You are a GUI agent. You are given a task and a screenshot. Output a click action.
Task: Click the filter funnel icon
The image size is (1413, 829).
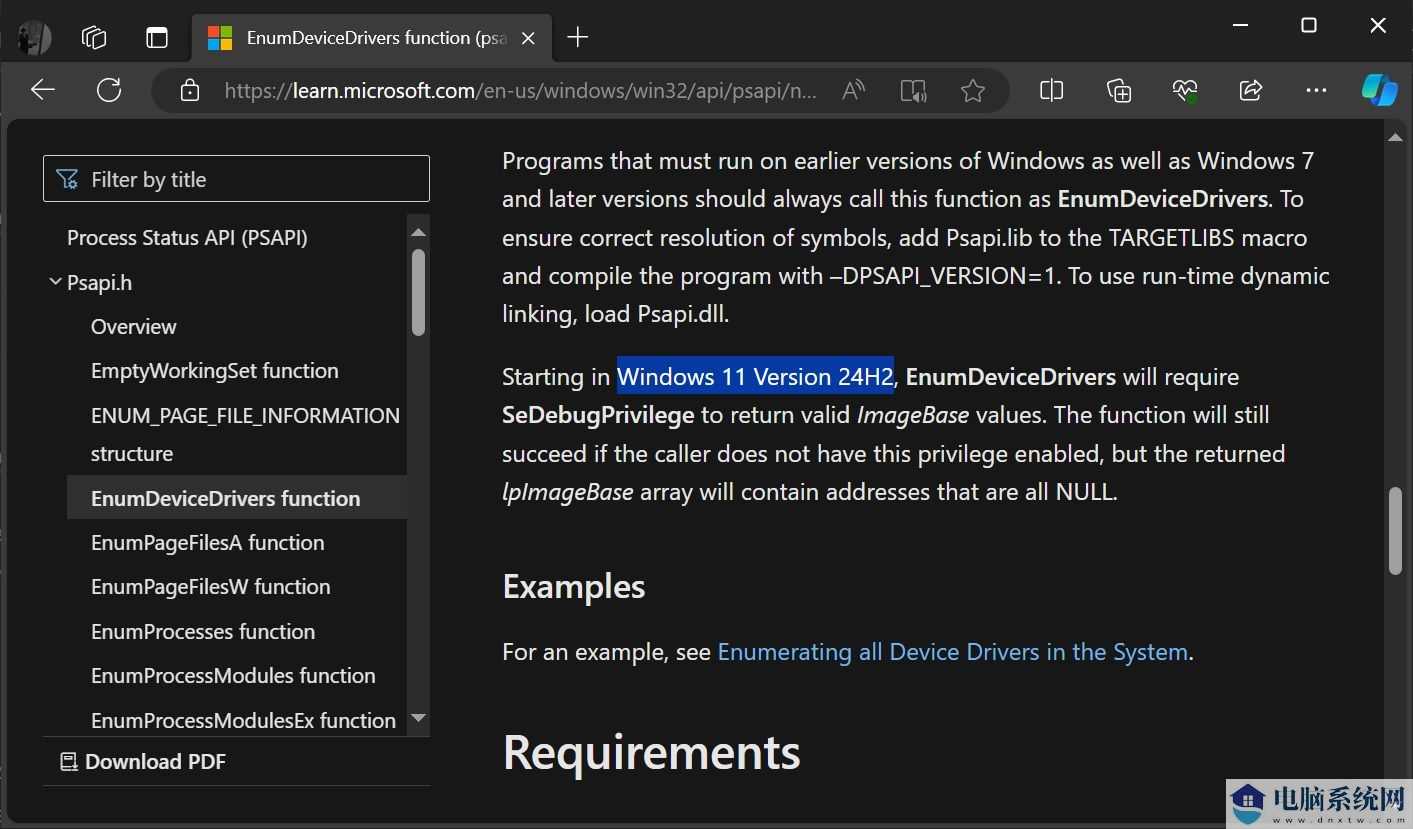click(67, 180)
